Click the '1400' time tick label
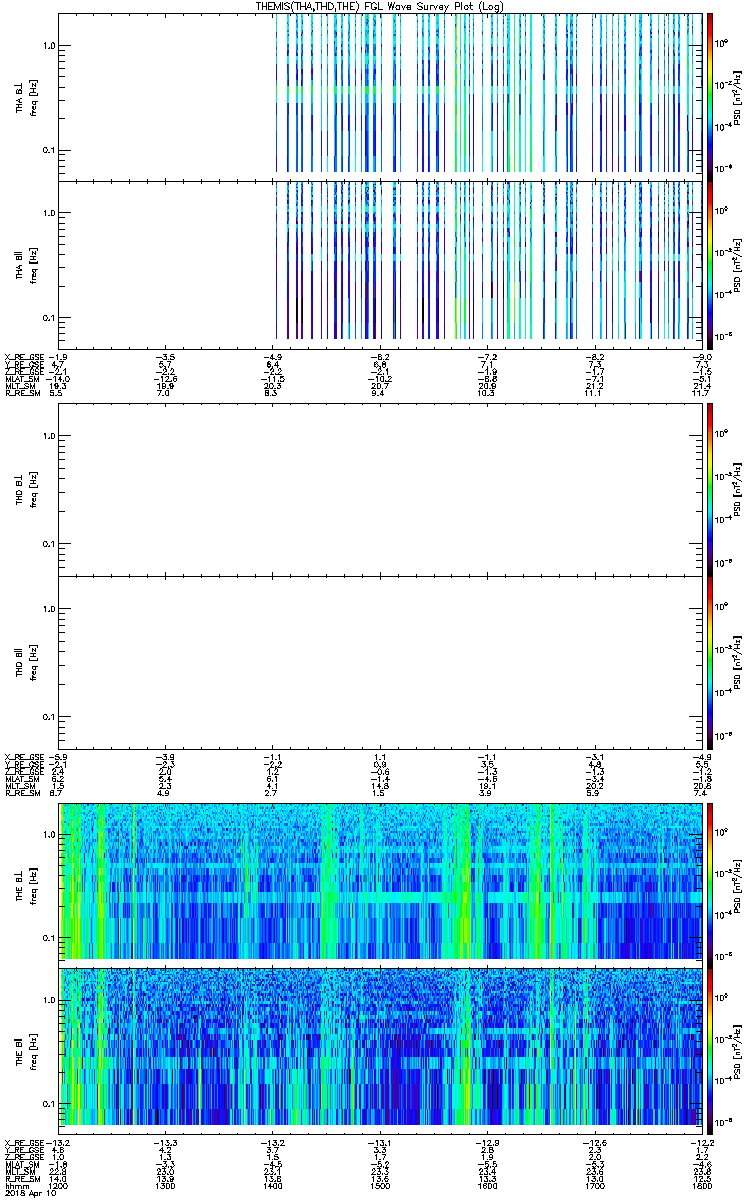This screenshot has width=750, height=1200. [x=273, y=1187]
